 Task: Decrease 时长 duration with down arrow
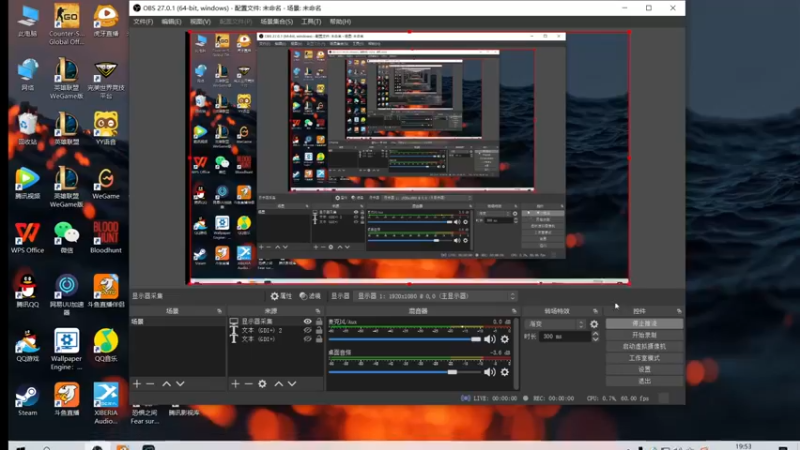tap(595, 339)
